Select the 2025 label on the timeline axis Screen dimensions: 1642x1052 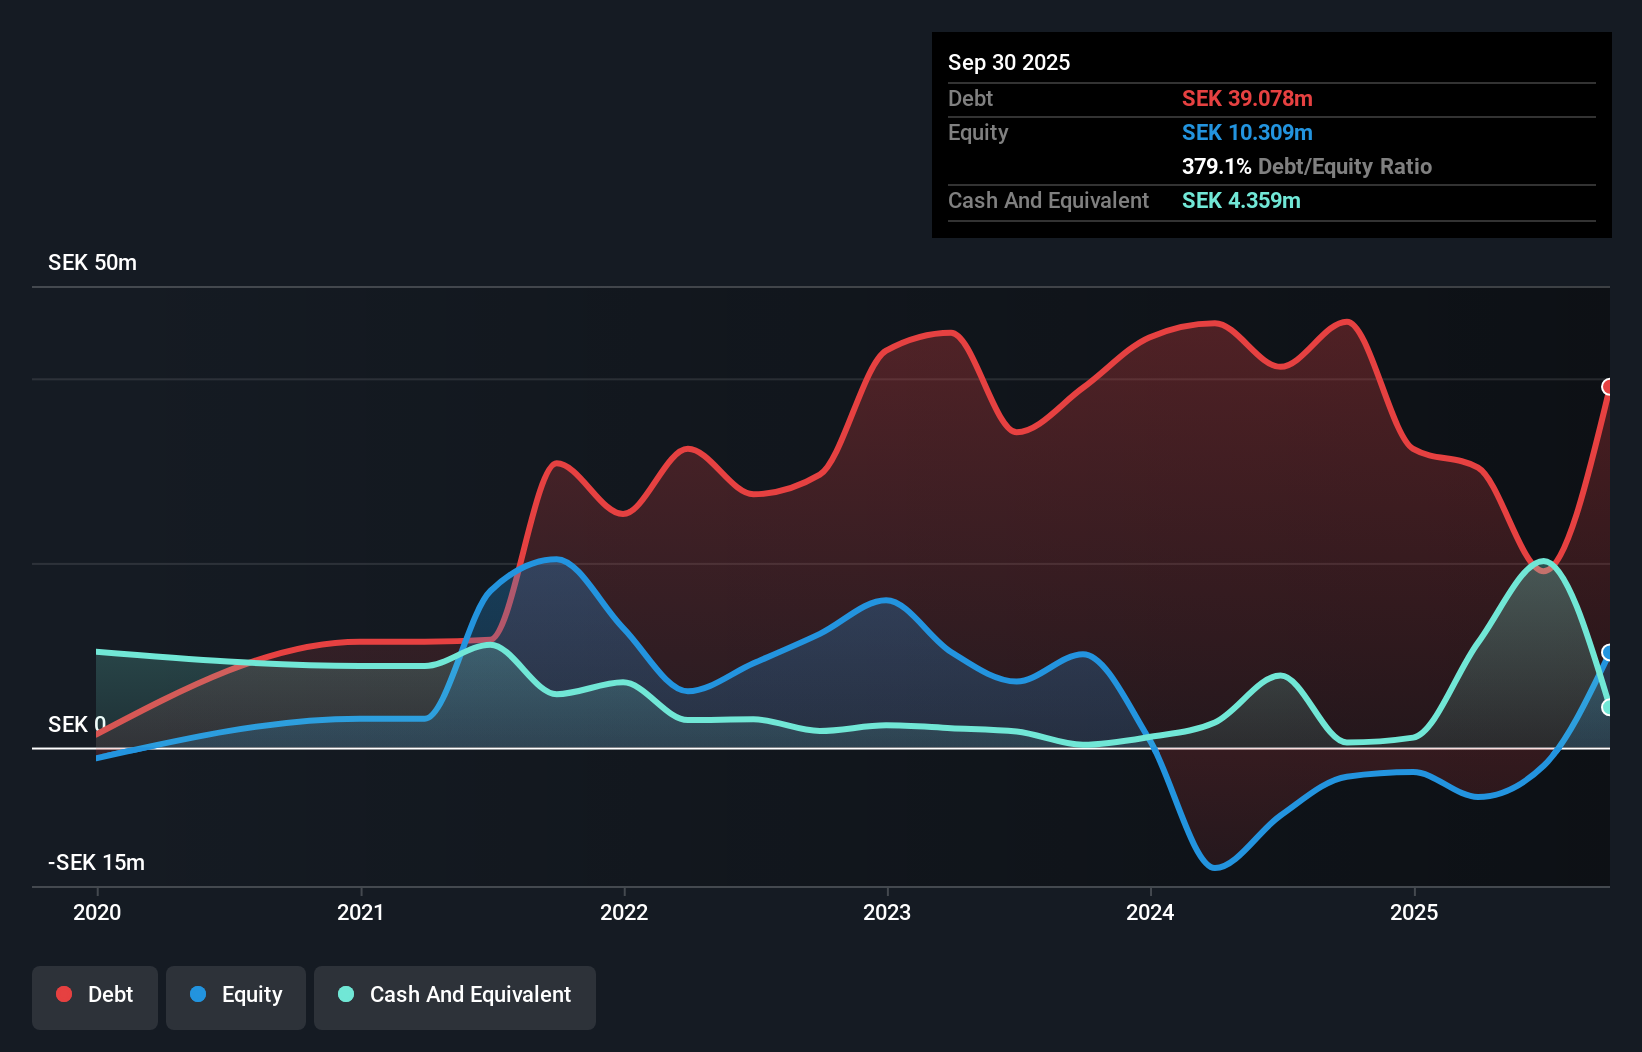coord(1416,912)
